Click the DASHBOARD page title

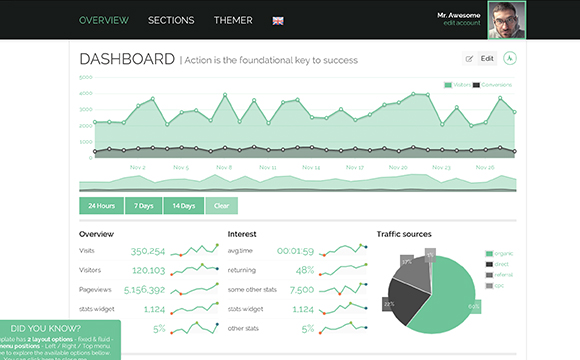[x=127, y=59]
